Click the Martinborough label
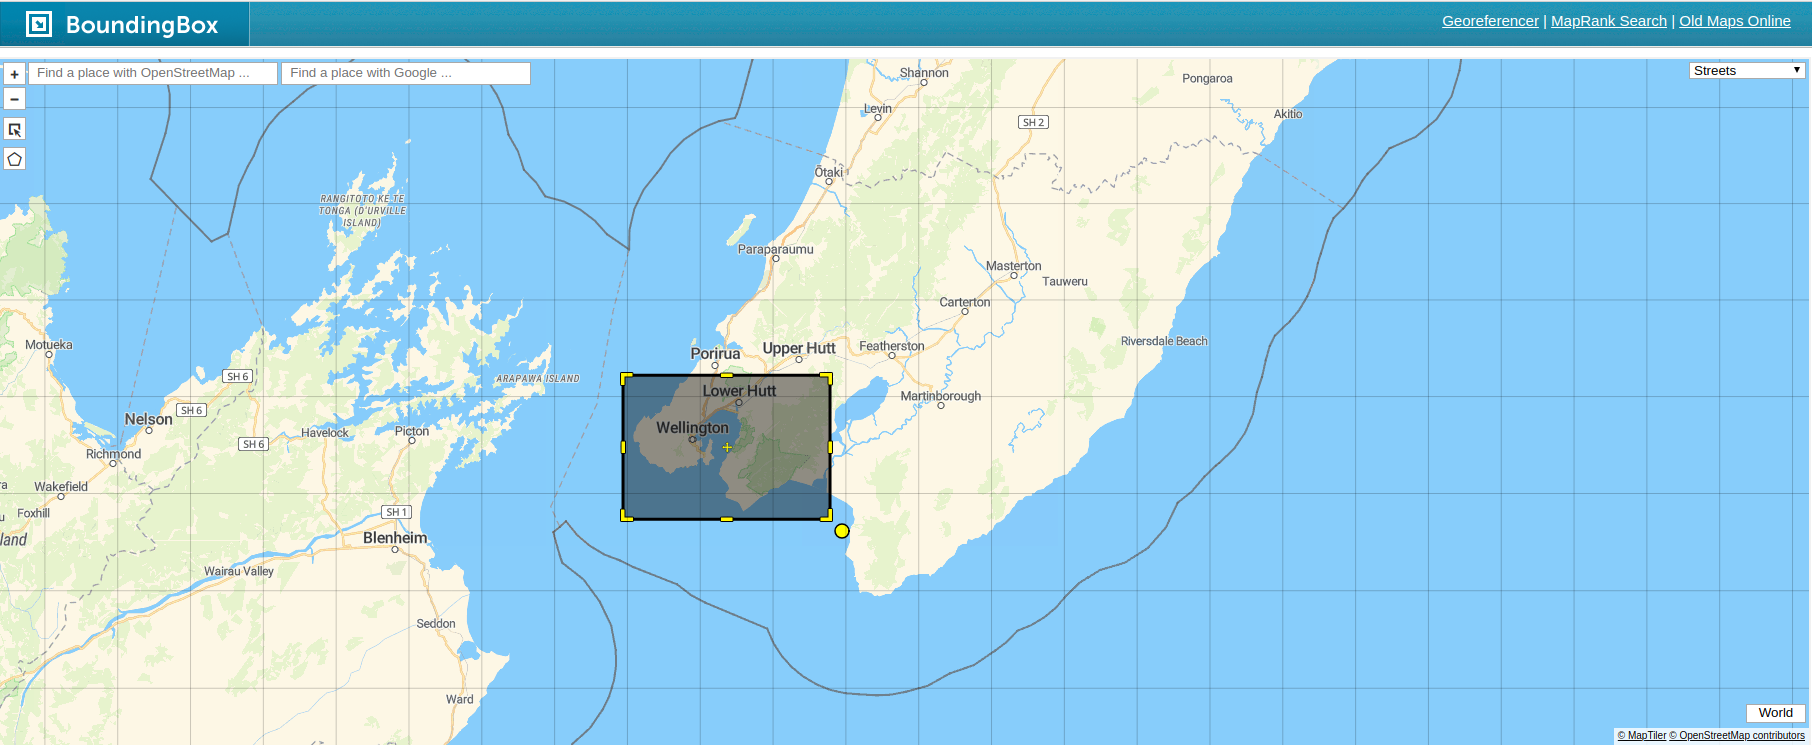Viewport: 1812px width, 745px height. pos(940,396)
